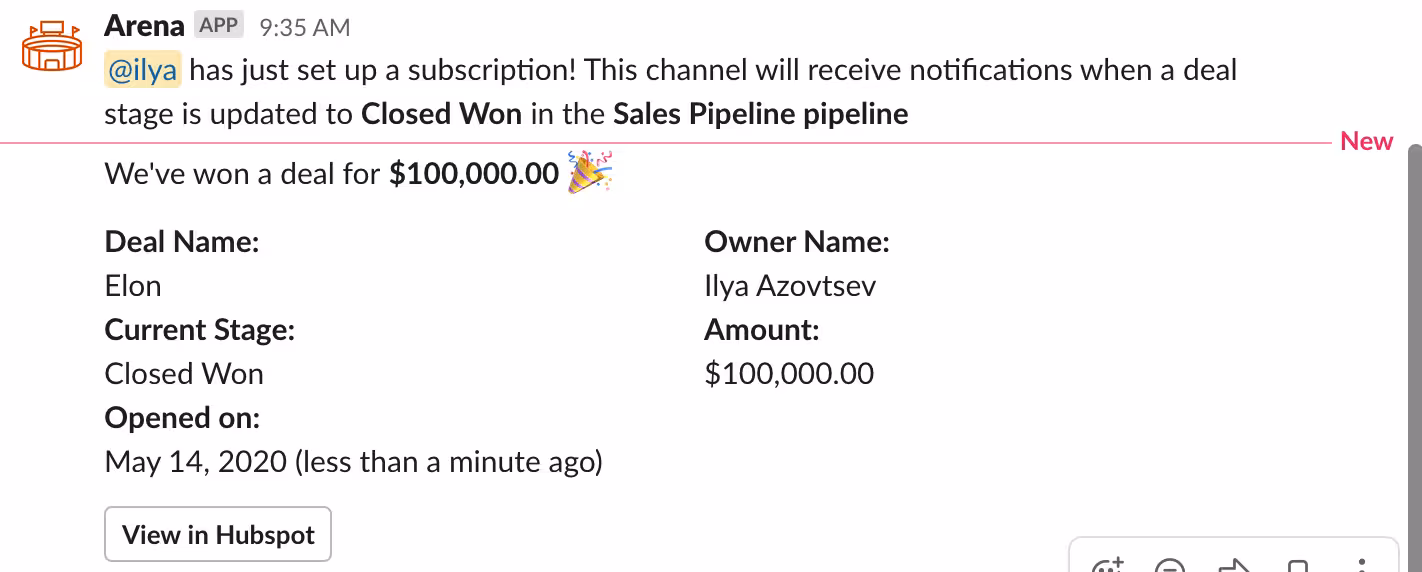Click the red New messages divider label
The image size is (1422, 572).
pyautogui.click(x=1366, y=141)
